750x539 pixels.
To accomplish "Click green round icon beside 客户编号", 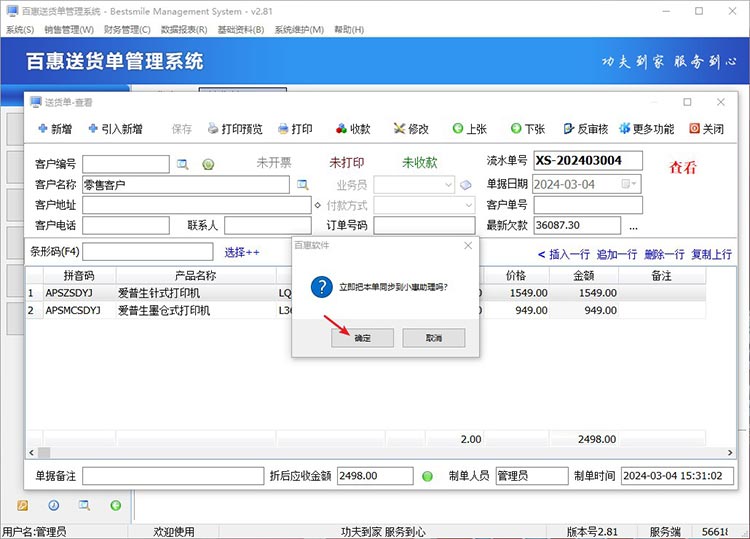I will point(208,165).
